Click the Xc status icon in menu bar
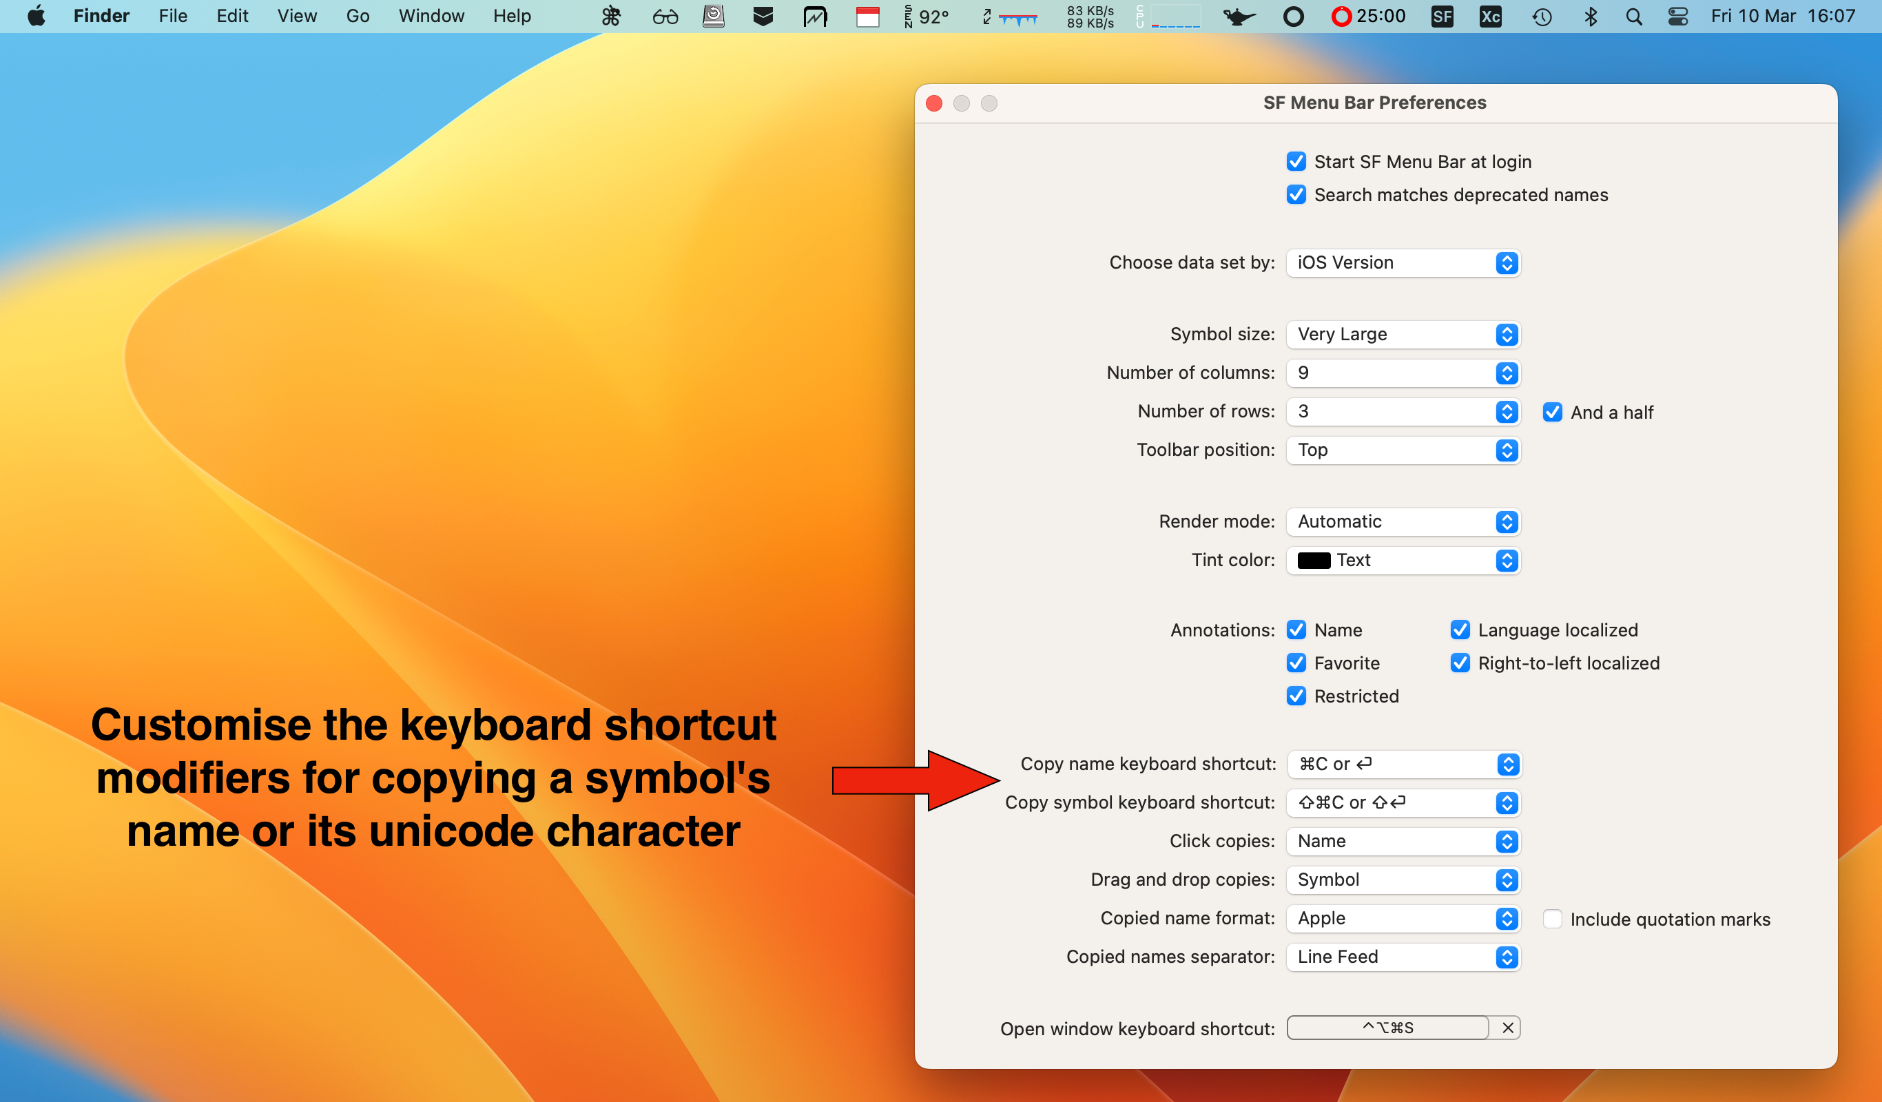 [1491, 16]
